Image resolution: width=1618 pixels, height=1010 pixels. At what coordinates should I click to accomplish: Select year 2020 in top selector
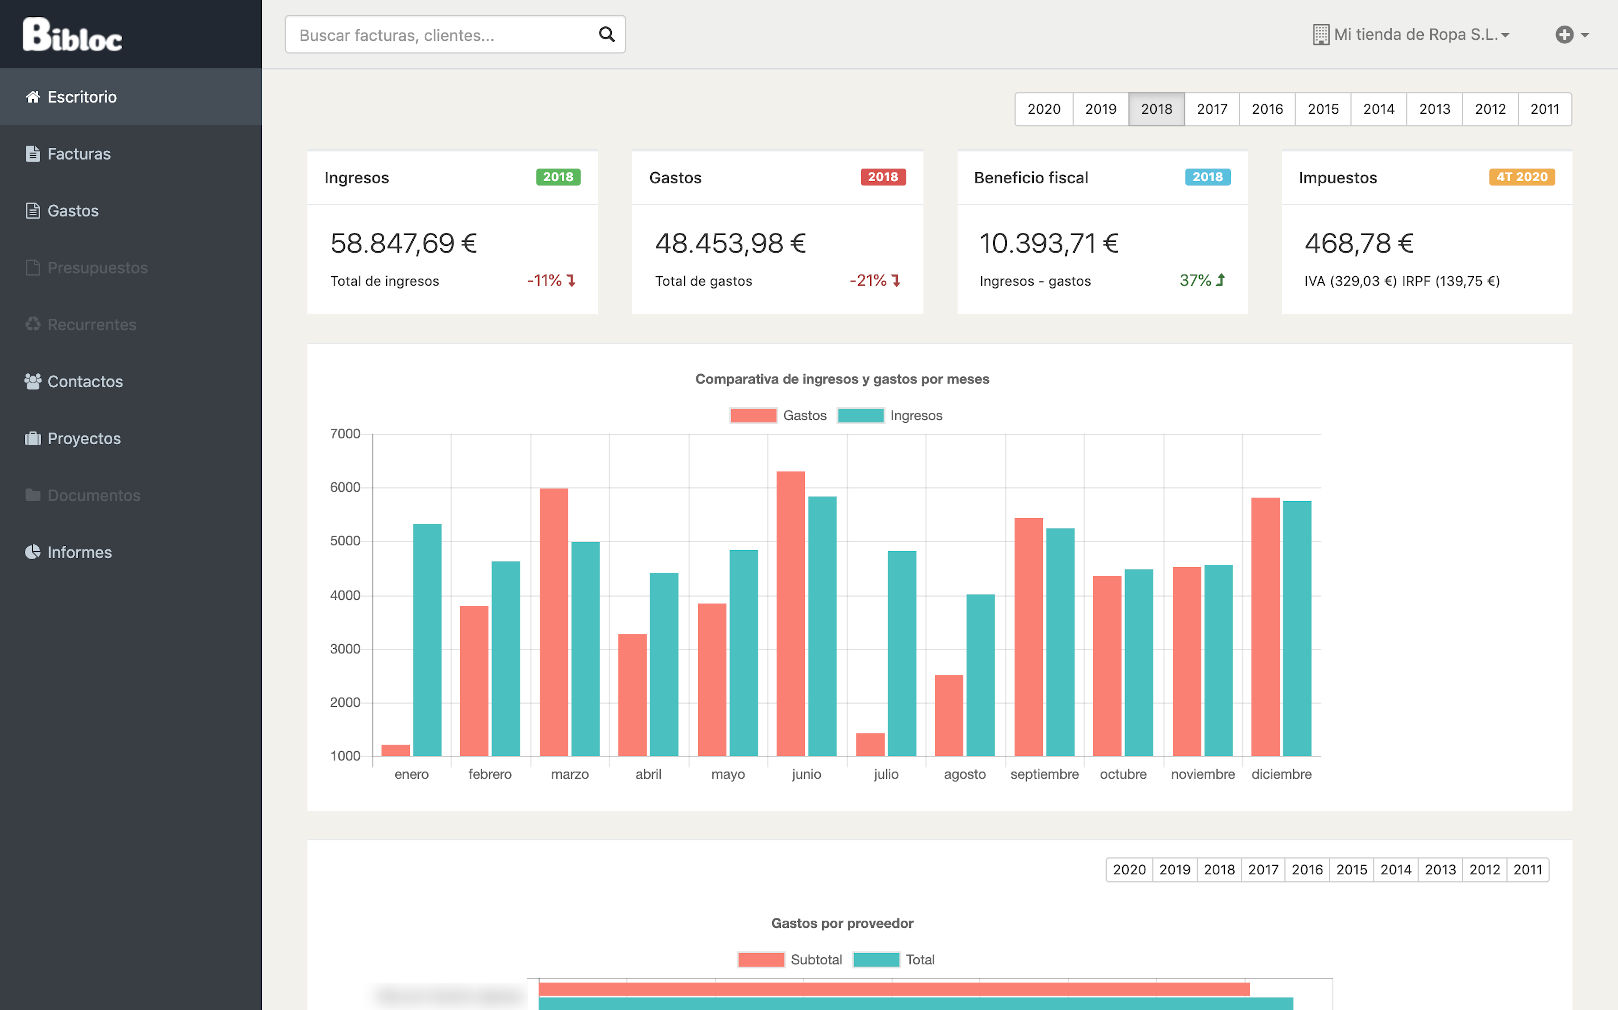1044,109
